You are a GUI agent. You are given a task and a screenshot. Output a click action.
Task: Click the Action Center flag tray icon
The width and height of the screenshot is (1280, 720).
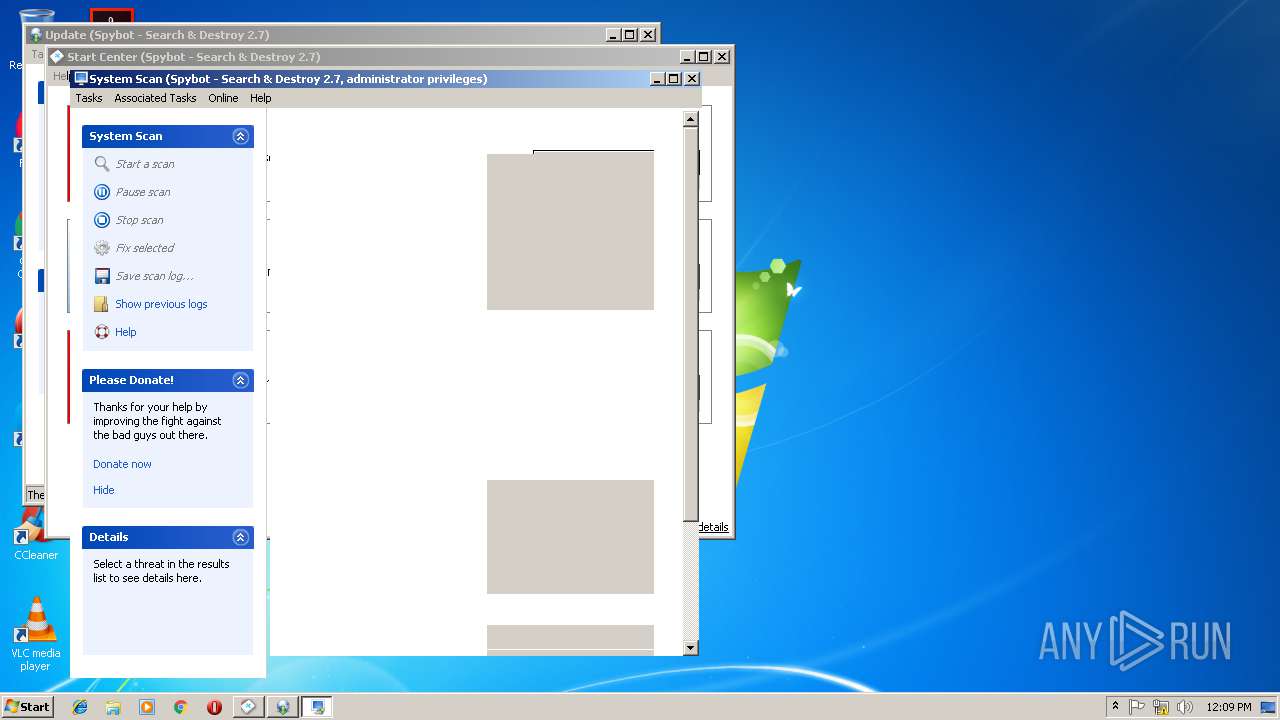pyautogui.click(x=1138, y=707)
